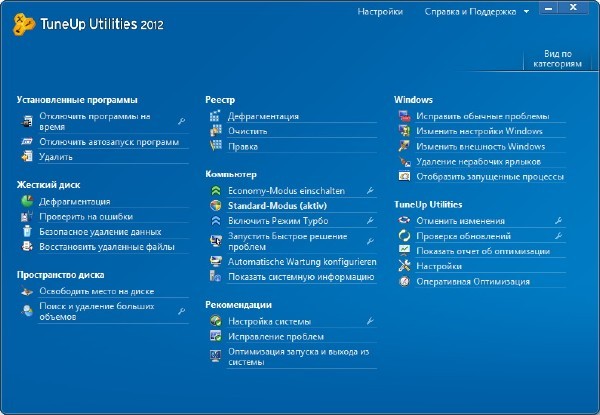The image size is (600, 415).
Task: Click 'Показать системную информацию' link
Action: click(301, 277)
